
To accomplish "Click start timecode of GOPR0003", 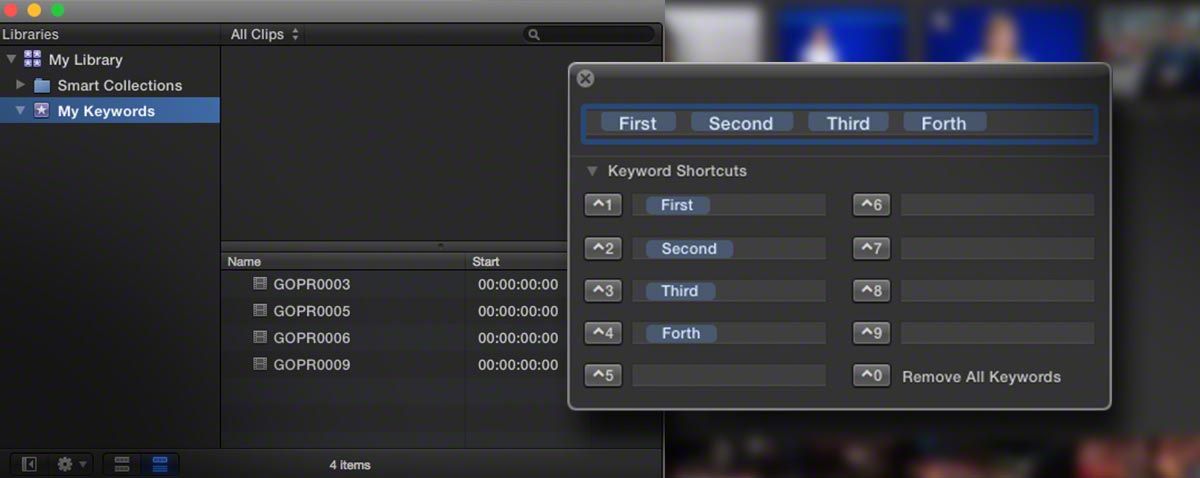I will [x=518, y=284].
